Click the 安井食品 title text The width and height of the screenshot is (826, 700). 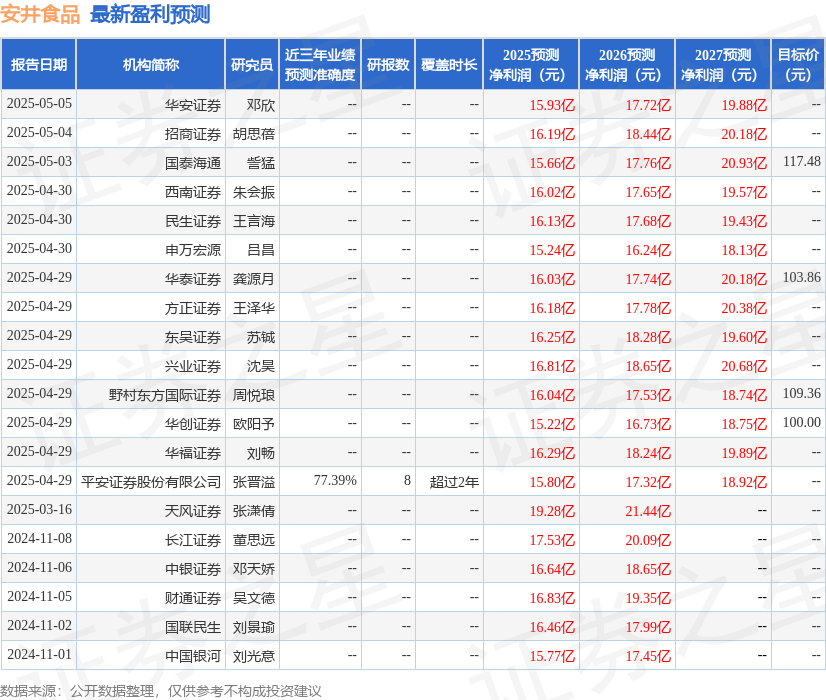coord(40,14)
